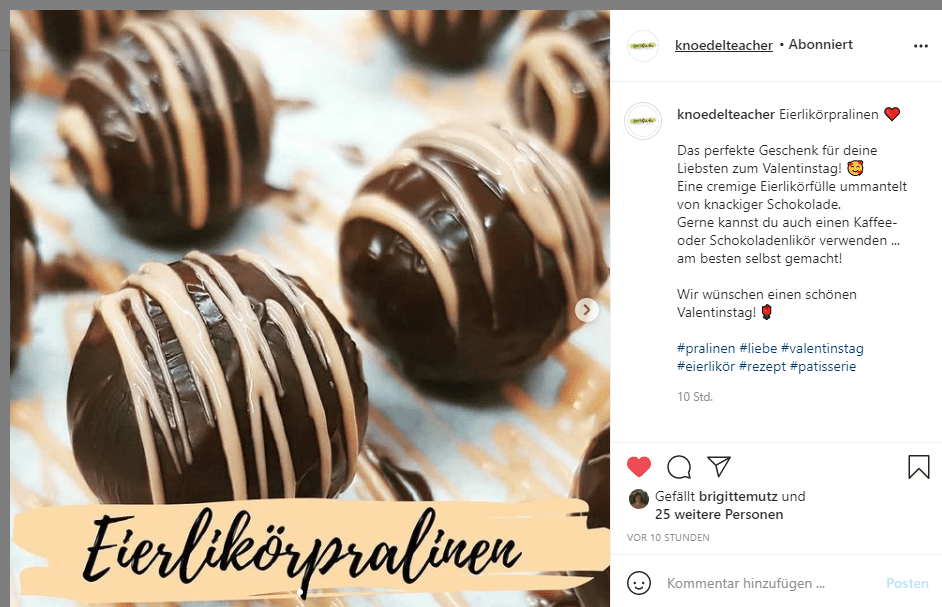Image resolution: width=942 pixels, height=607 pixels.
Task: Open brigittemutz avatar next to likes
Action: pos(639,499)
